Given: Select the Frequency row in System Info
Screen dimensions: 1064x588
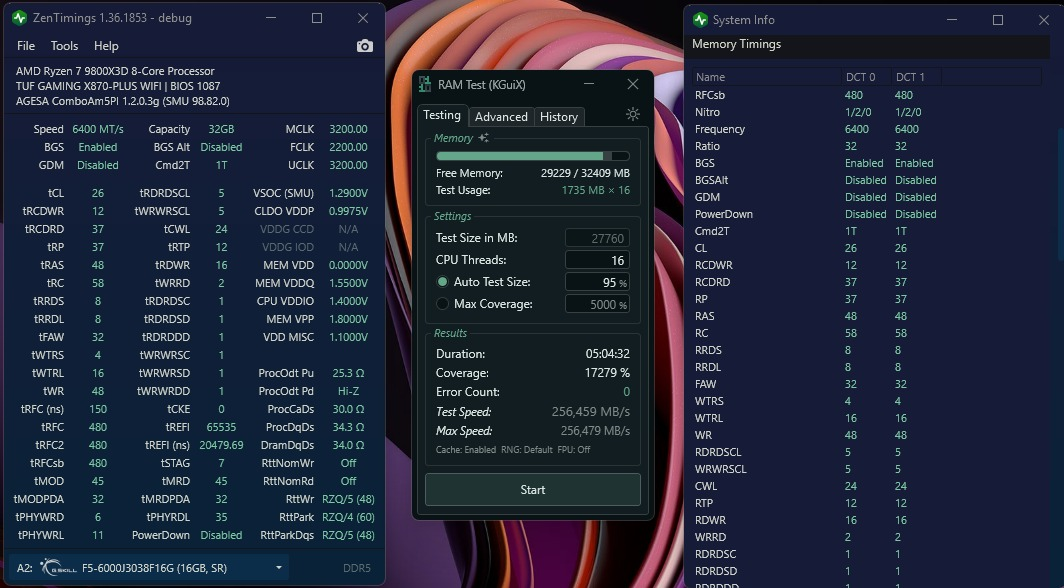Looking at the screenshot, I should click(x=867, y=129).
